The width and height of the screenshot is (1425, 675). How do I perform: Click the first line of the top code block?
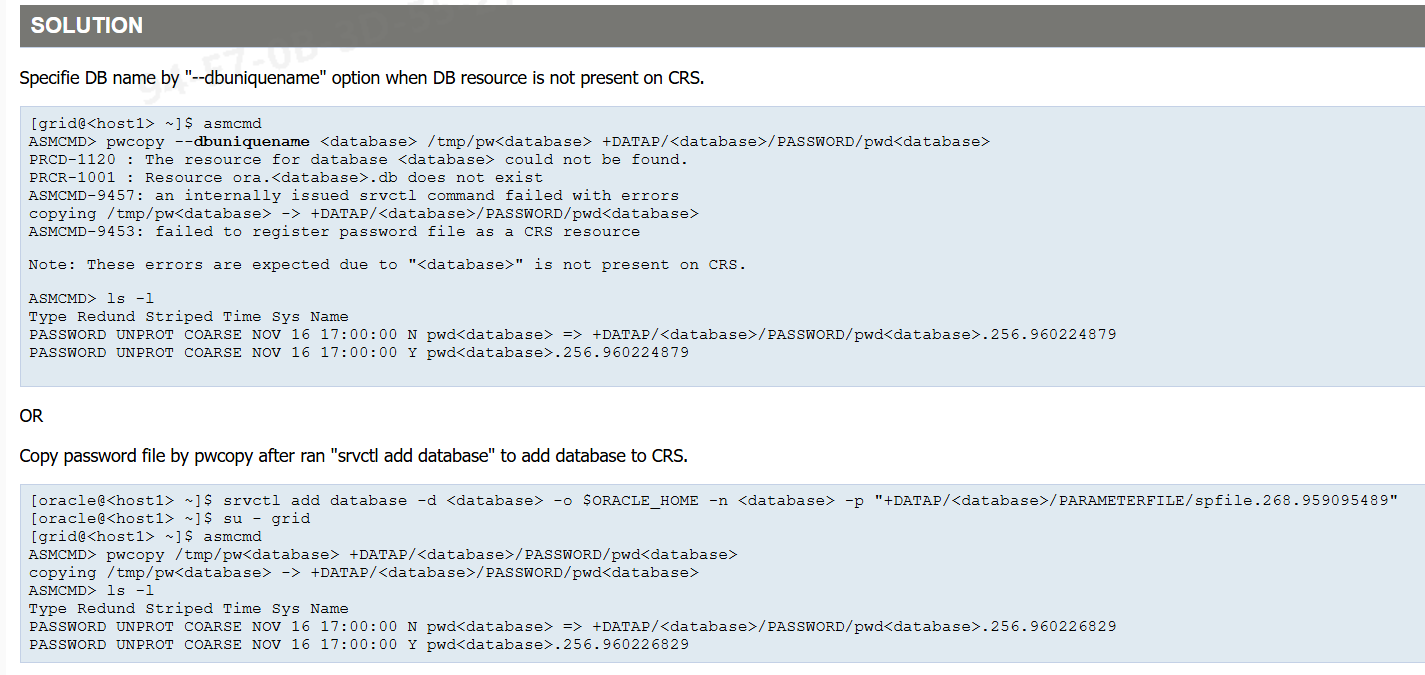pos(146,124)
